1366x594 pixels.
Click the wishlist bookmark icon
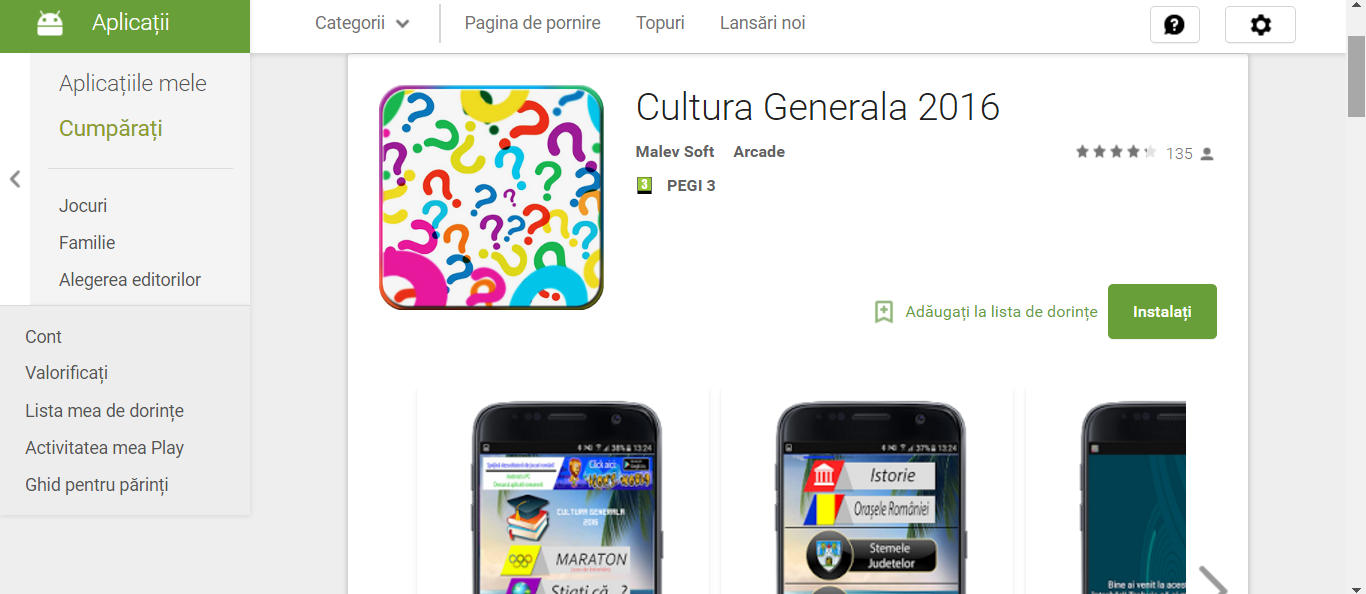pyautogui.click(x=884, y=311)
